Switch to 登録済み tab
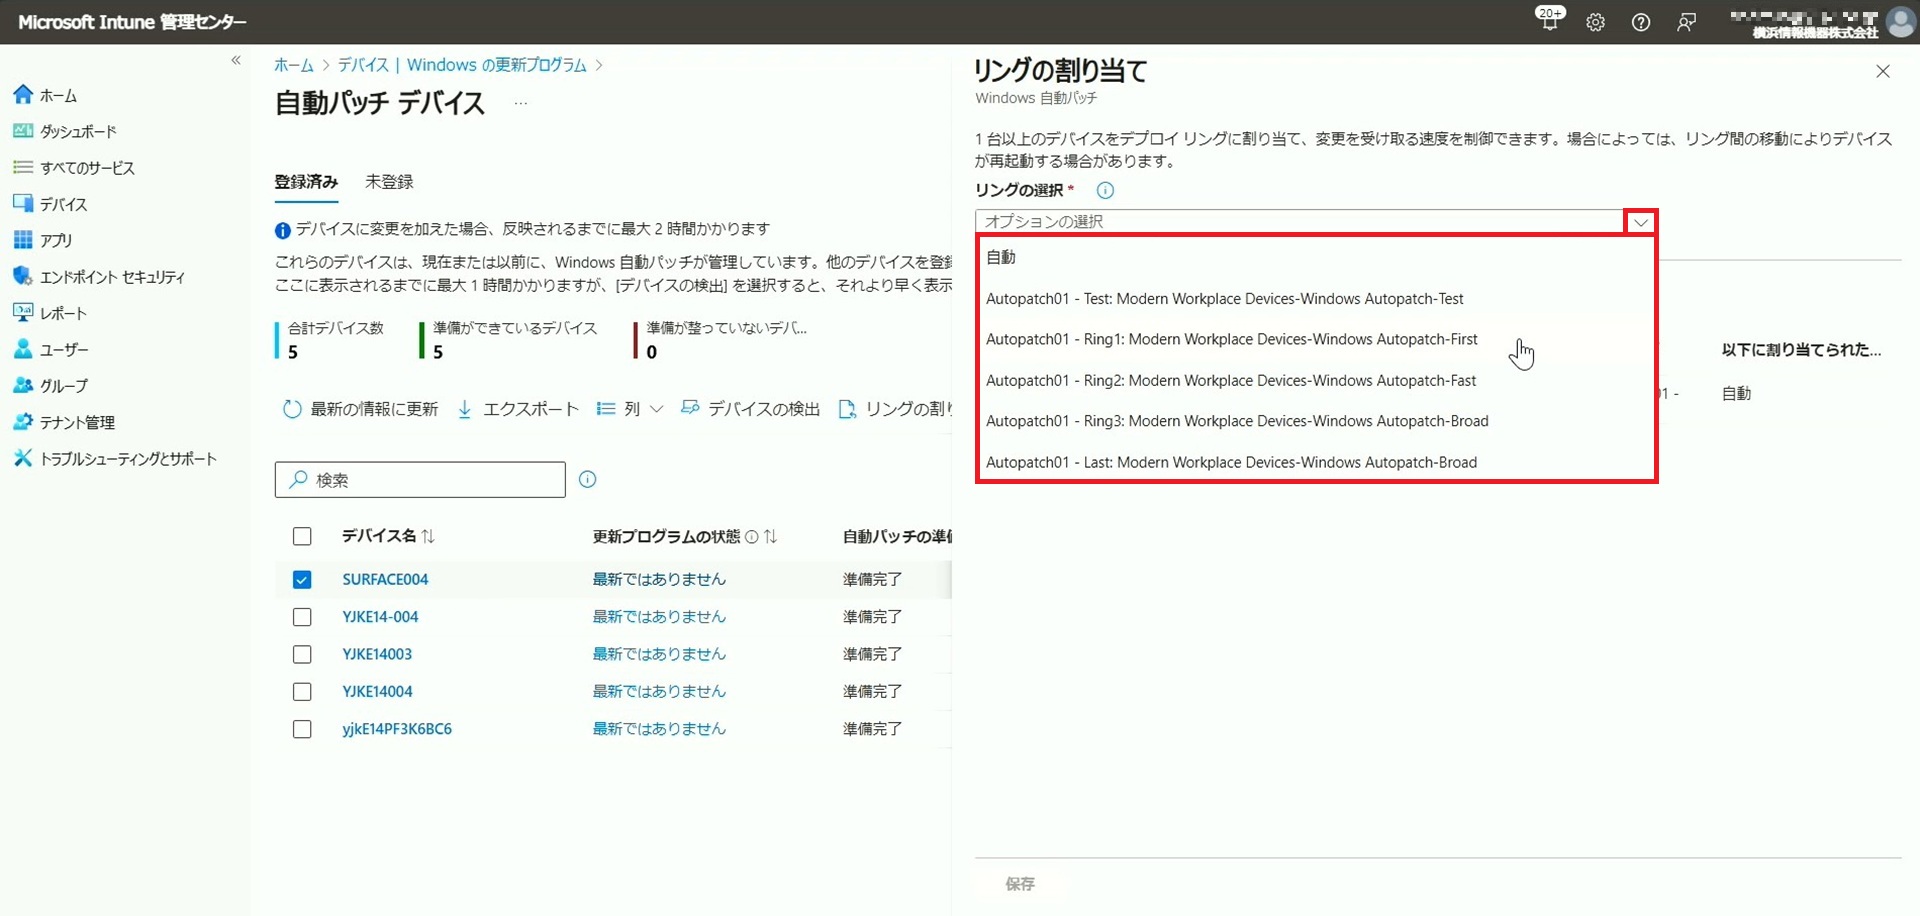Screen dimensions: 1920x916 306,182
